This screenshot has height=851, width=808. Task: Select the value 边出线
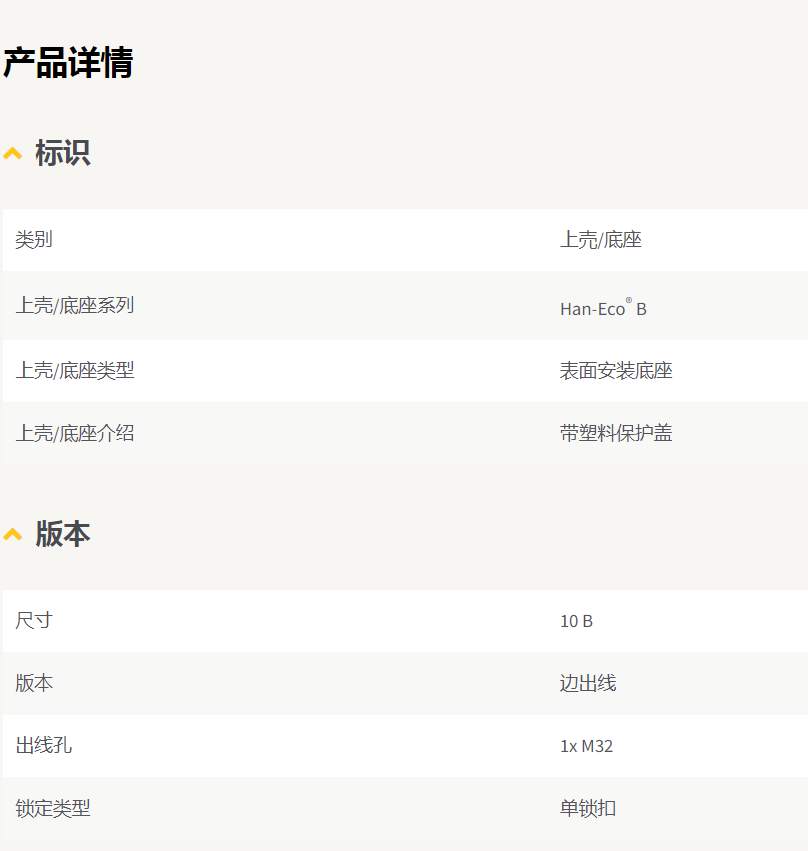tap(588, 683)
